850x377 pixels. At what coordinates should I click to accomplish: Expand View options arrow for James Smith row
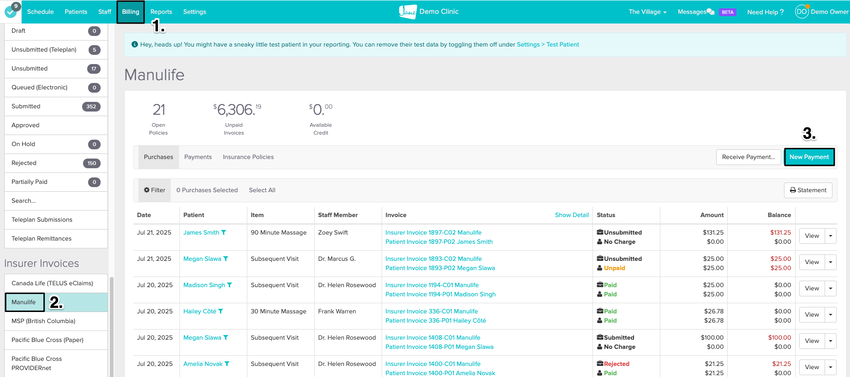831,235
